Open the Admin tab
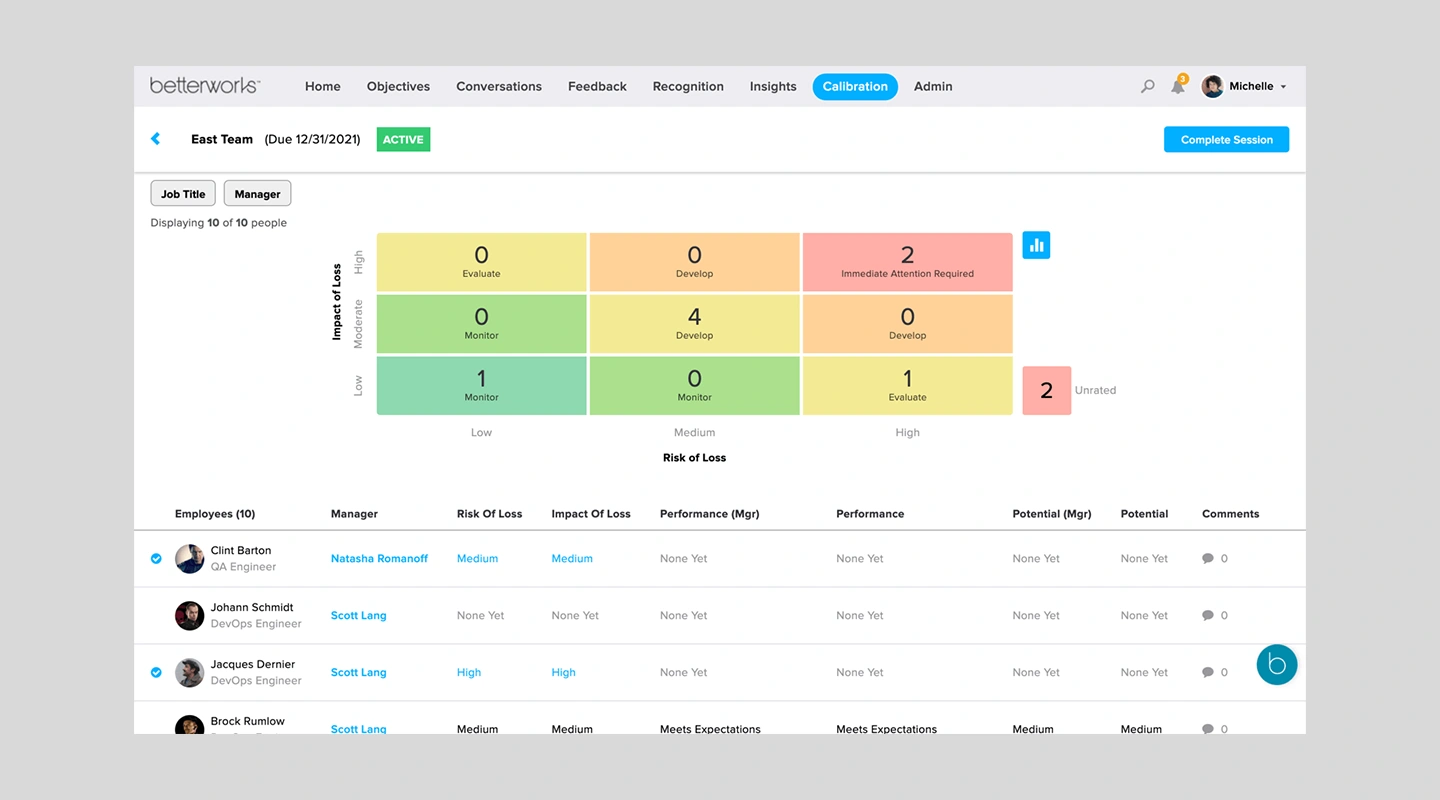The width and height of the screenshot is (1440, 800). pyautogui.click(x=933, y=87)
